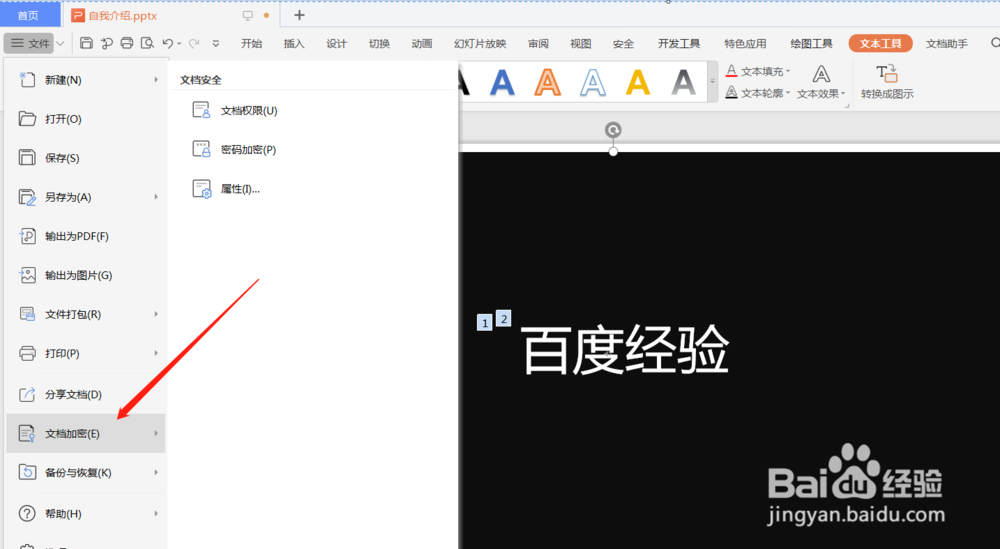The image size is (1000, 549).
Task: Open the 动画 ribbon tab
Action: 422,43
